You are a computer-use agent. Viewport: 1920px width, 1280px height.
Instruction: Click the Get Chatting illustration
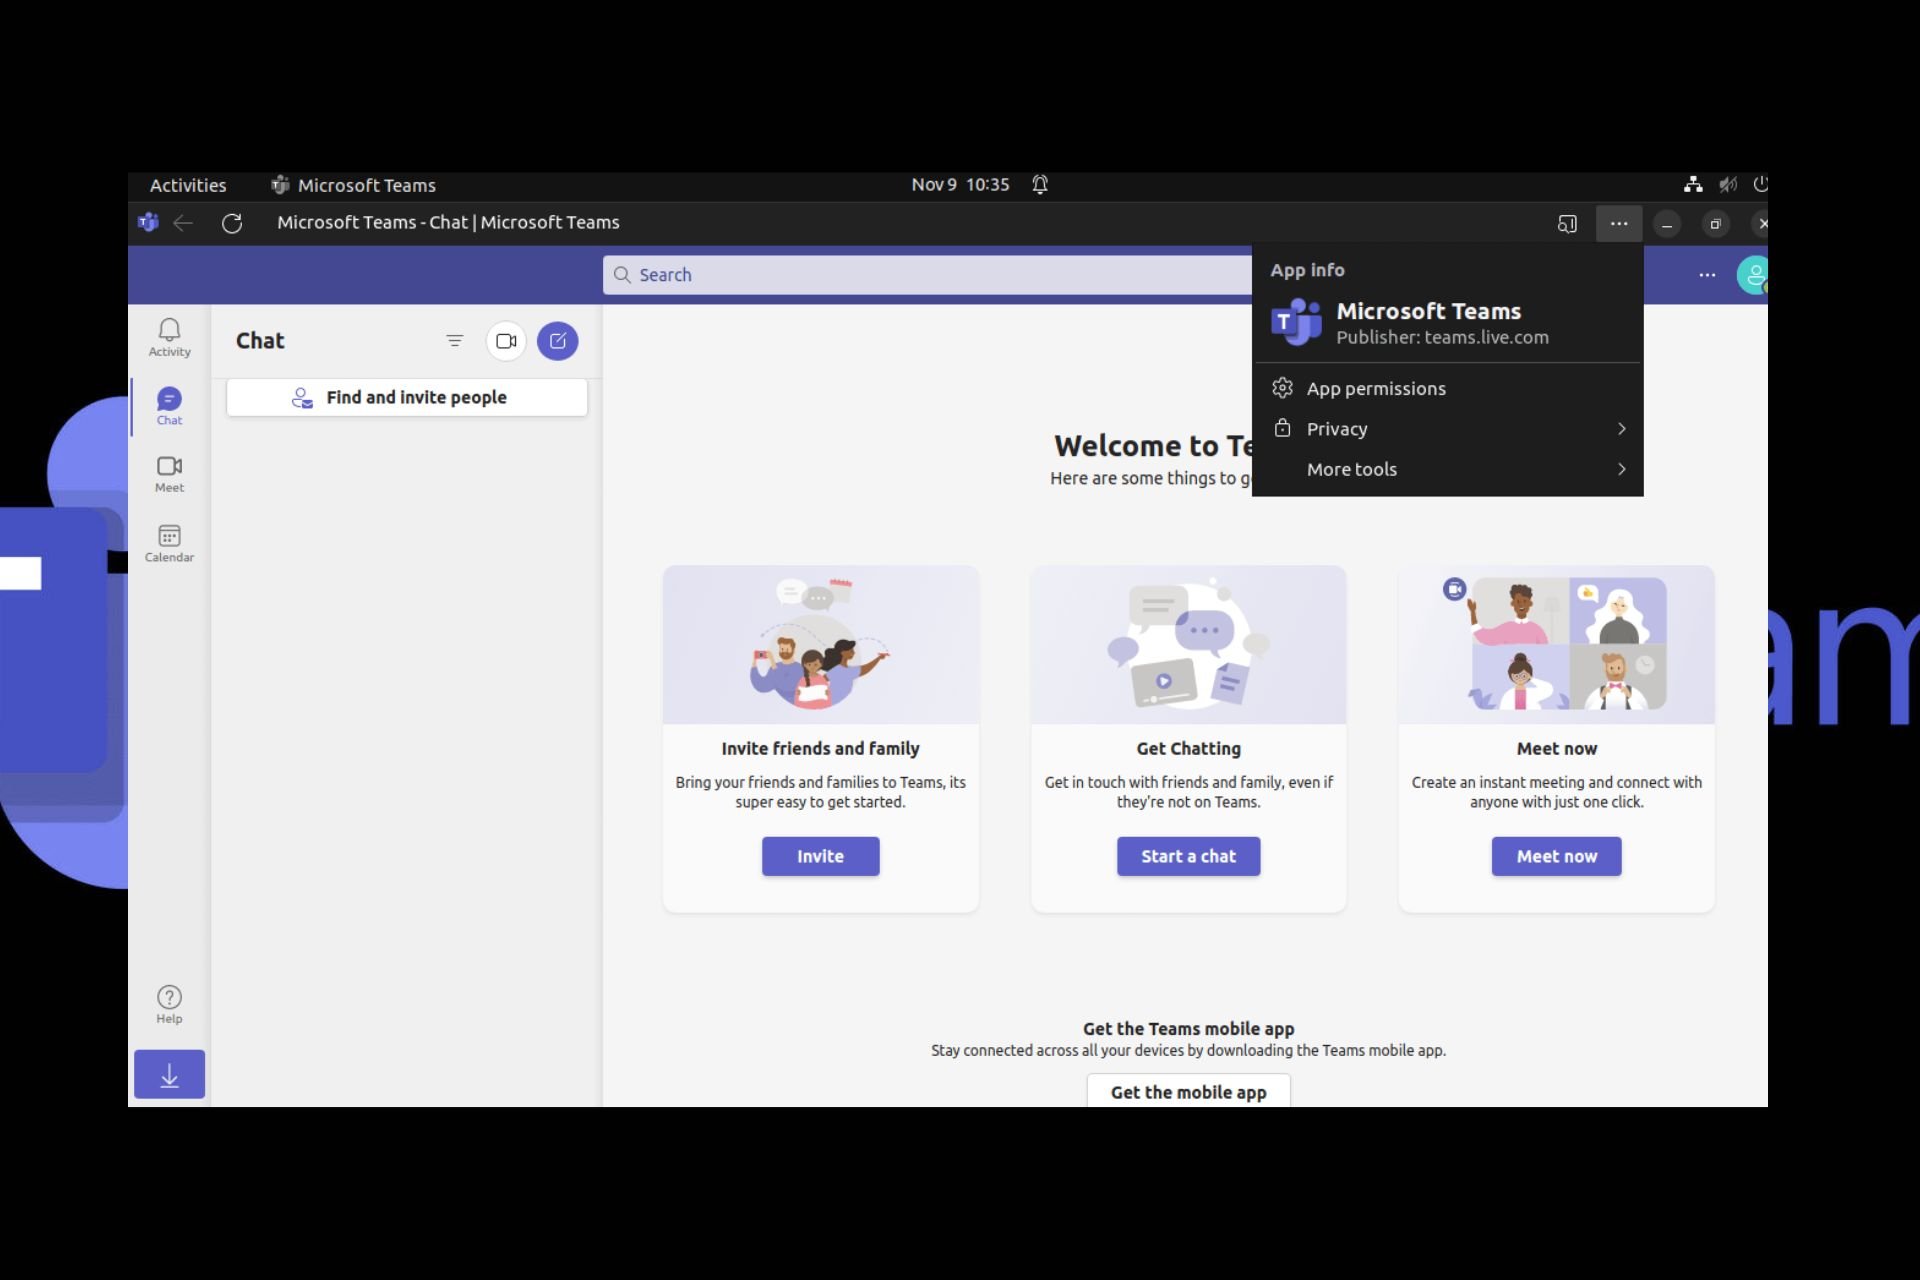[1188, 644]
